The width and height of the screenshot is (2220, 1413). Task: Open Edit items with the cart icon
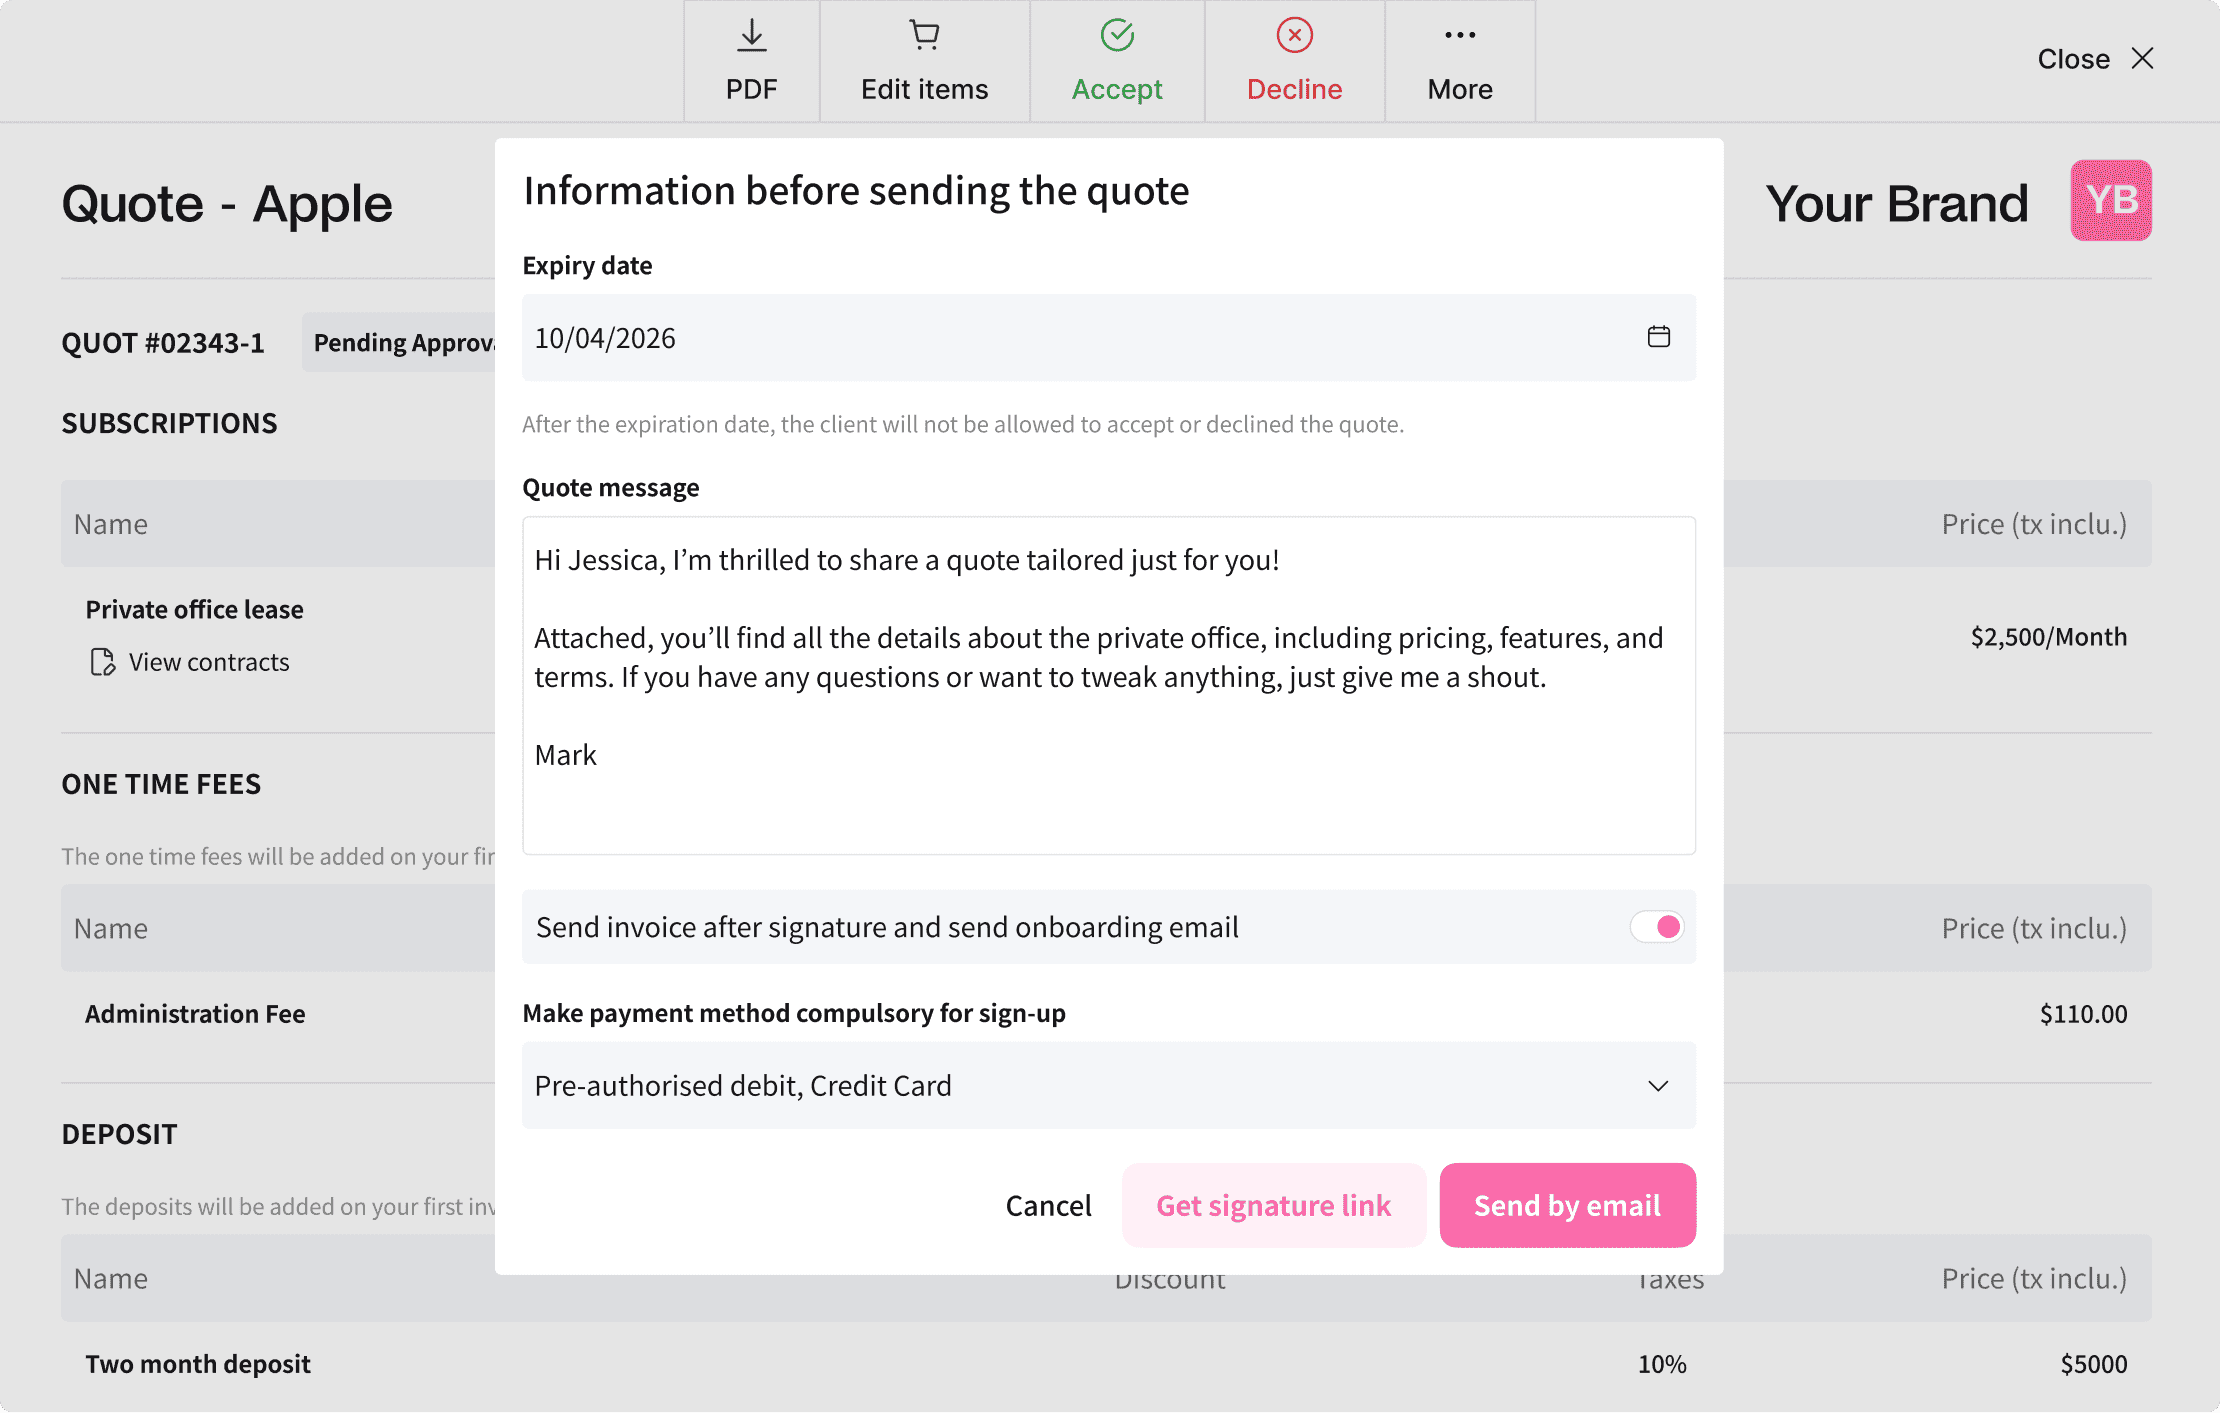click(x=923, y=35)
